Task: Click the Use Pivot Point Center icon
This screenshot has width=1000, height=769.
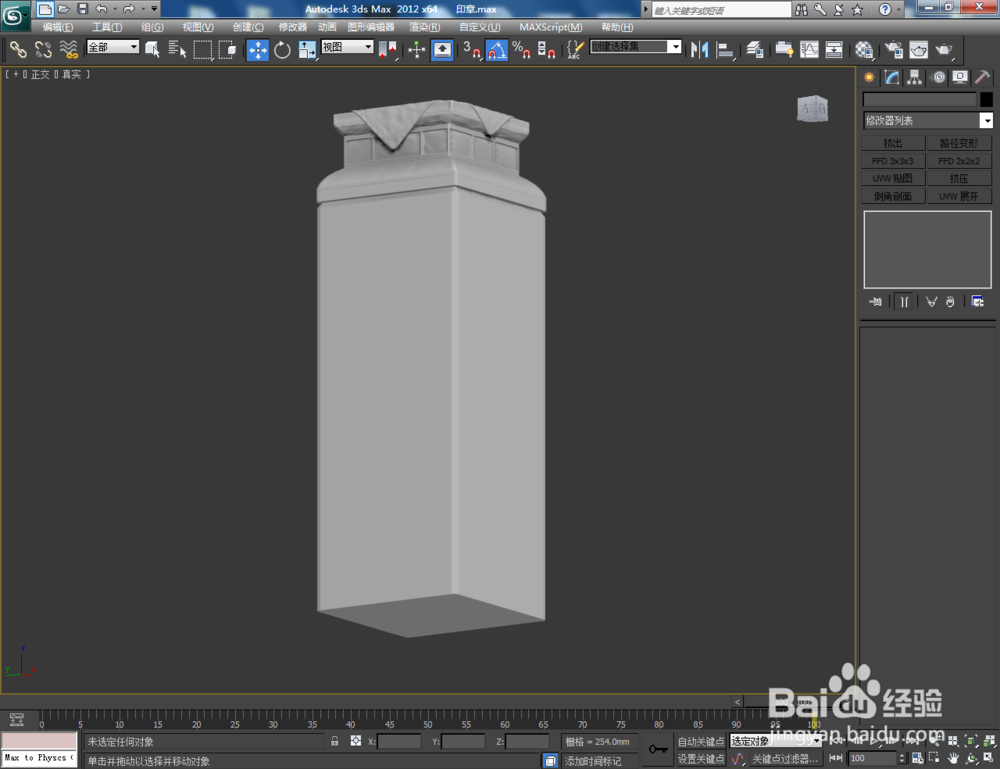Action: tap(387, 50)
